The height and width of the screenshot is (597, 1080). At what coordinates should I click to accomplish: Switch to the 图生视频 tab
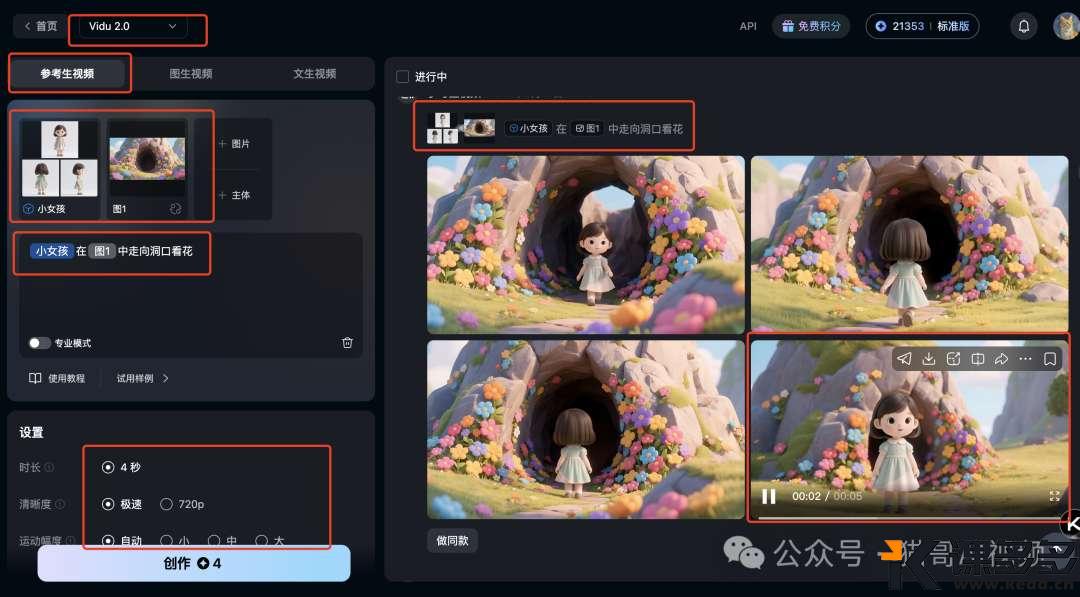click(191, 74)
